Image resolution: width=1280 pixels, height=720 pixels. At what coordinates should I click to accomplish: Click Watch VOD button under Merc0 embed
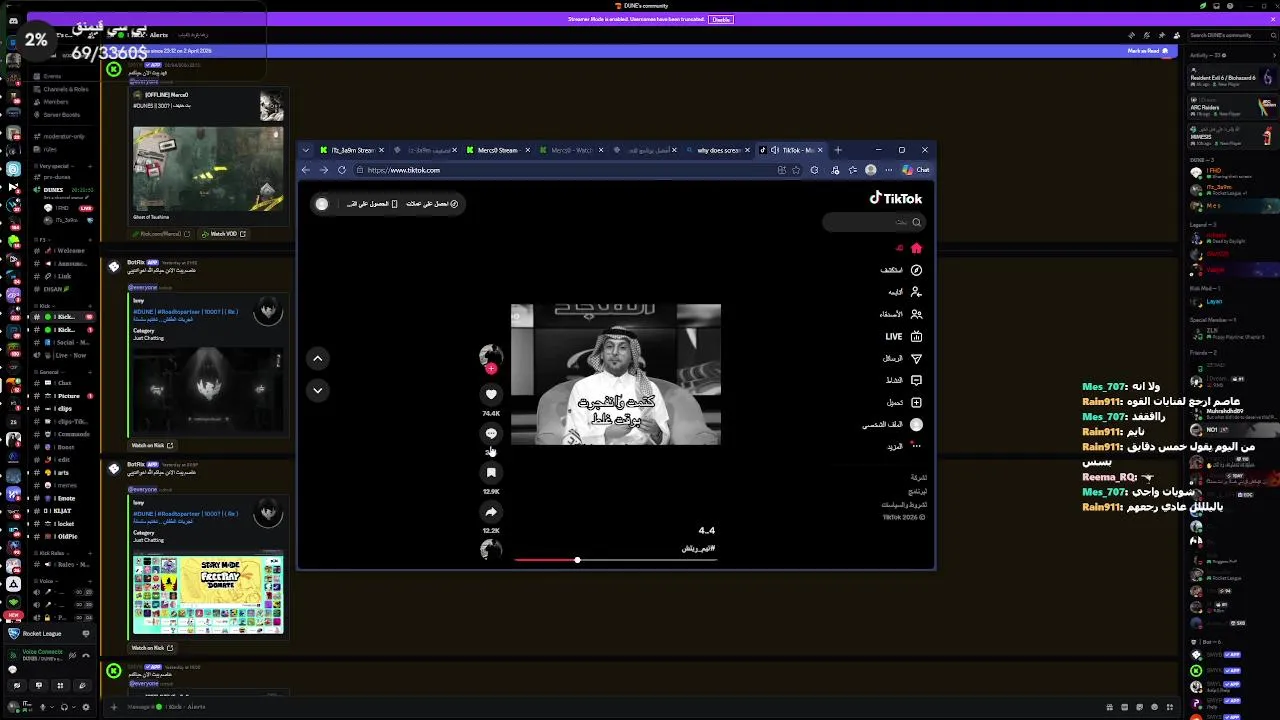point(224,234)
